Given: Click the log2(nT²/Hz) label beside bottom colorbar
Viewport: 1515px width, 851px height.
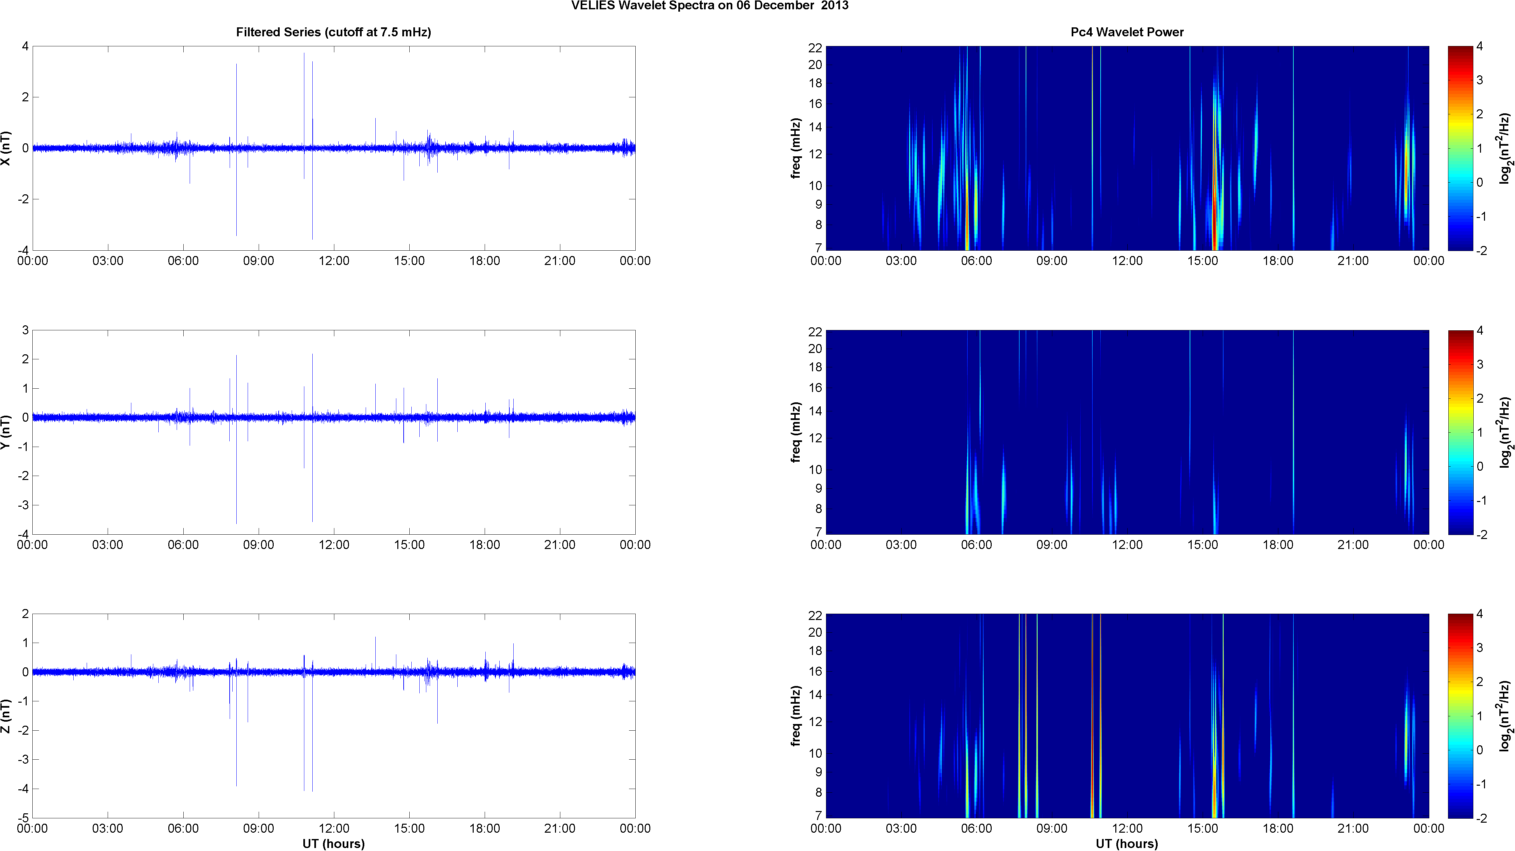Looking at the screenshot, I should click(1506, 716).
